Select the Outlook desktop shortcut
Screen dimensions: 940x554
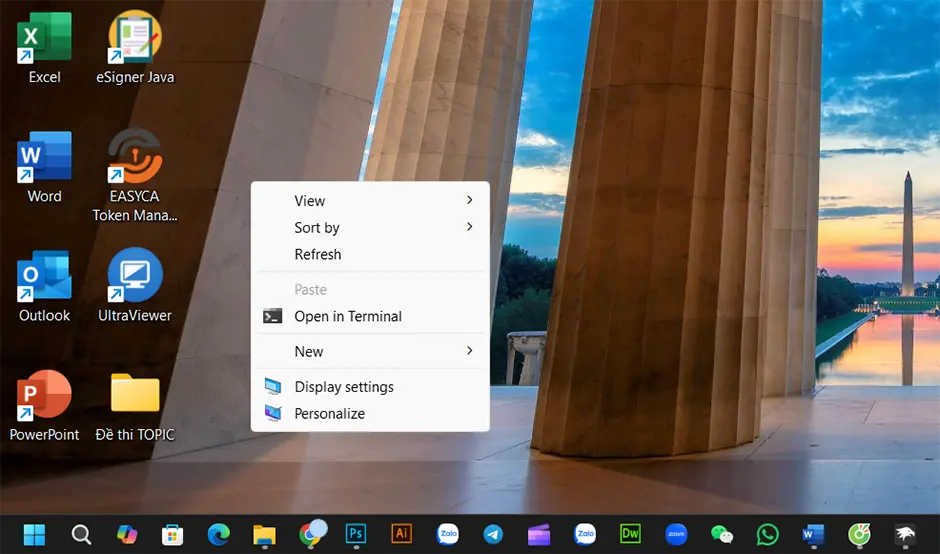44,287
